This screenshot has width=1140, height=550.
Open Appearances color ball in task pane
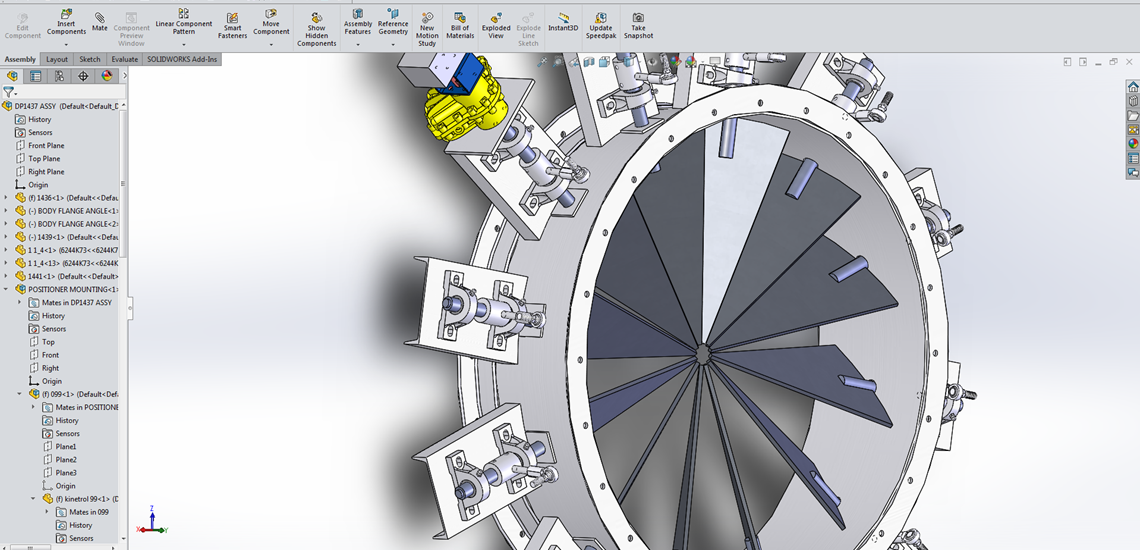1133,144
